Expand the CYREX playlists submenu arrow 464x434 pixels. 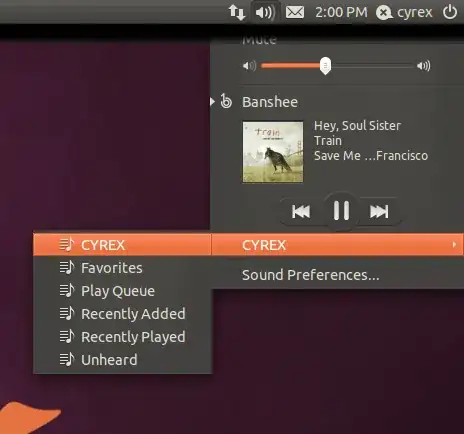point(454,245)
